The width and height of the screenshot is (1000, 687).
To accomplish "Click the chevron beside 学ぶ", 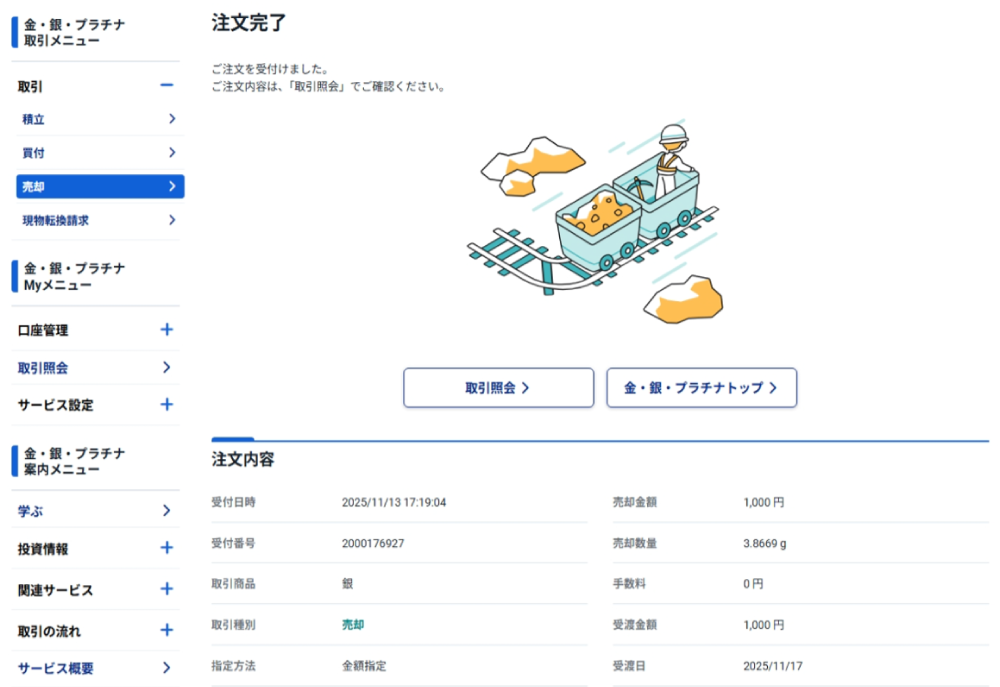I will coord(167,511).
